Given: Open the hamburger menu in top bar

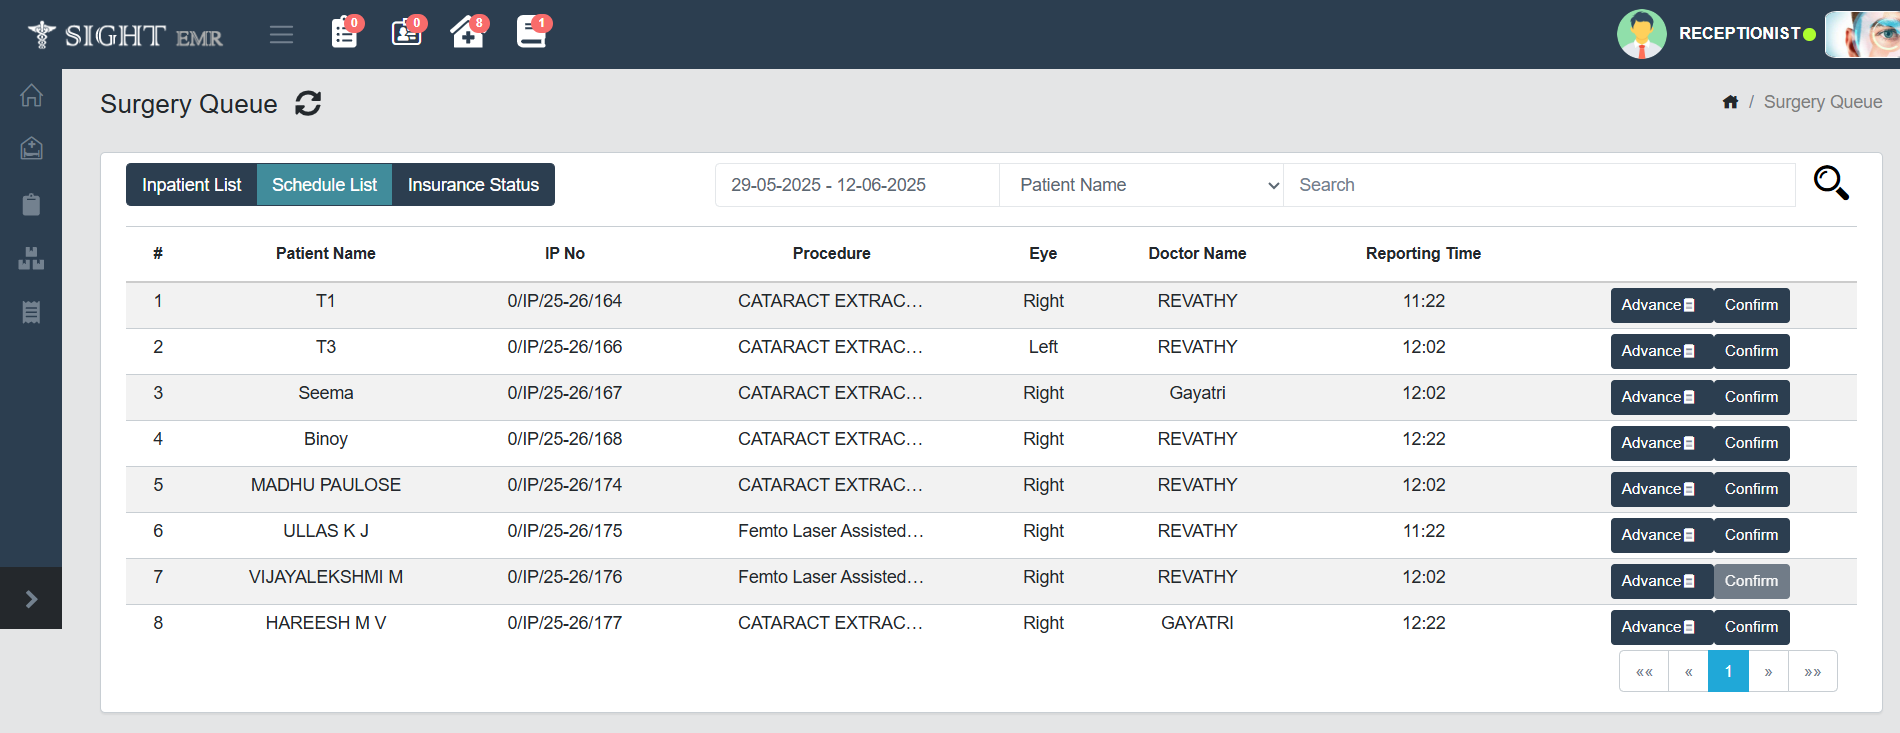Looking at the screenshot, I should point(281,35).
